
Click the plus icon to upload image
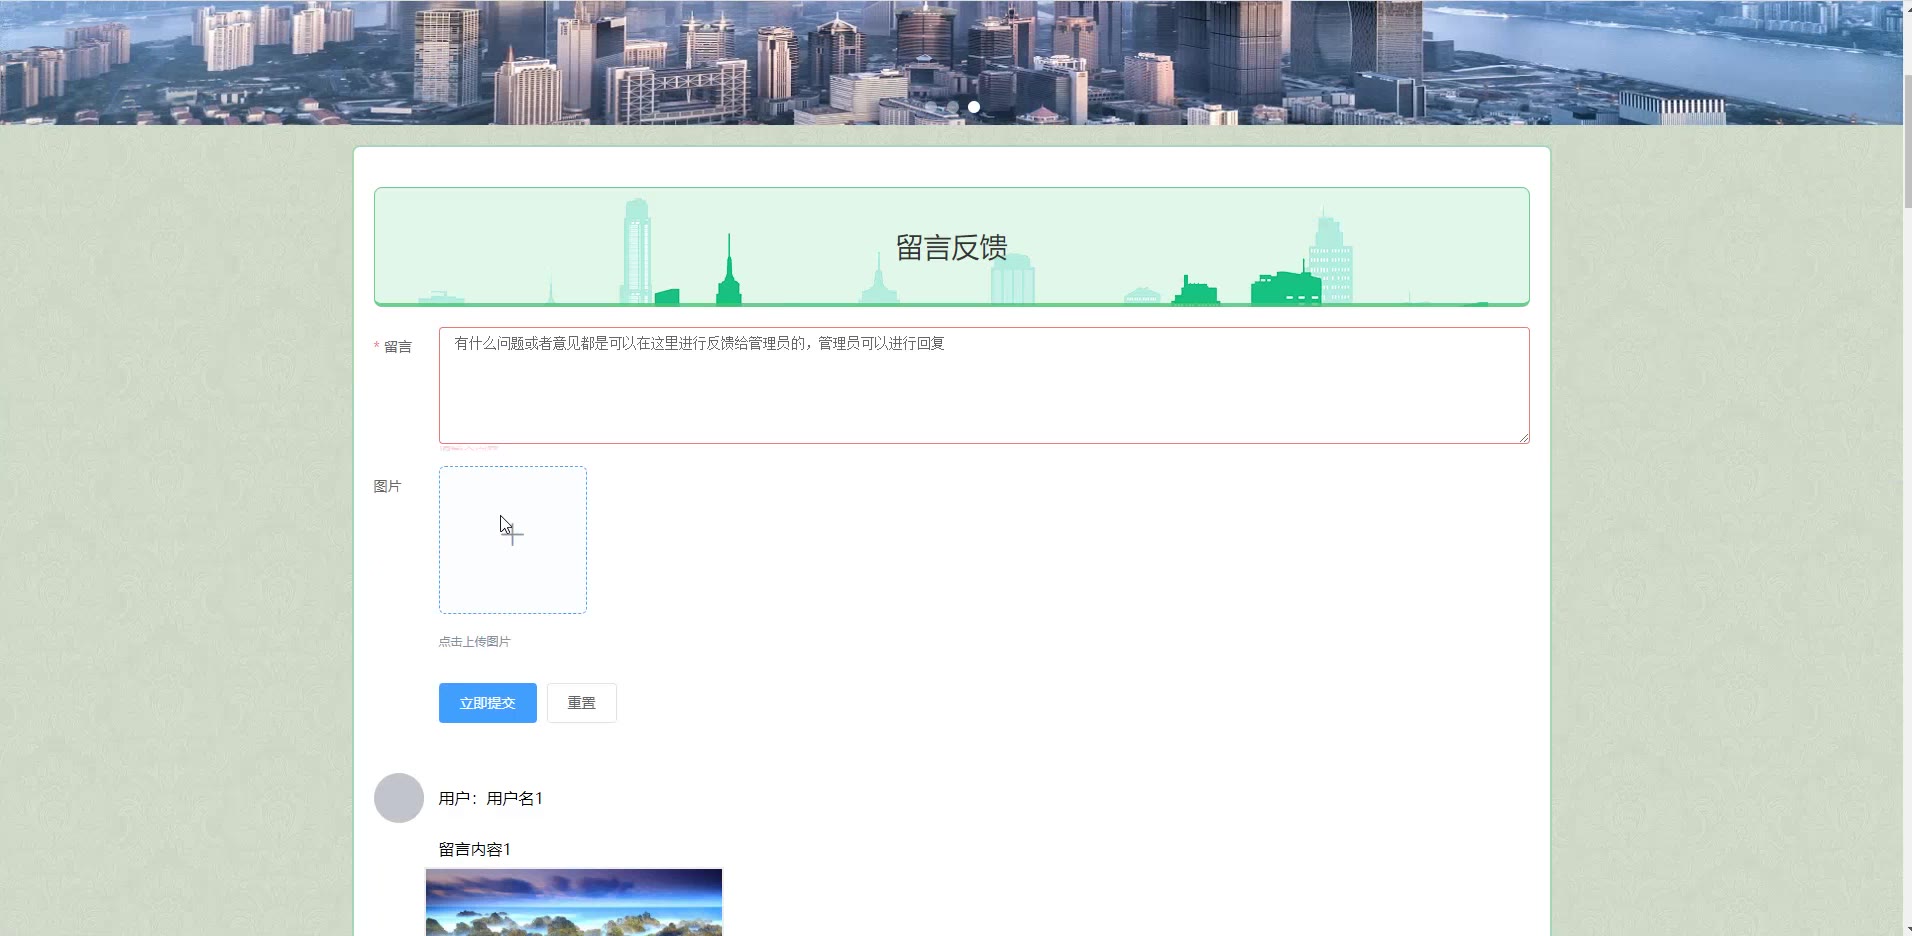(x=512, y=536)
